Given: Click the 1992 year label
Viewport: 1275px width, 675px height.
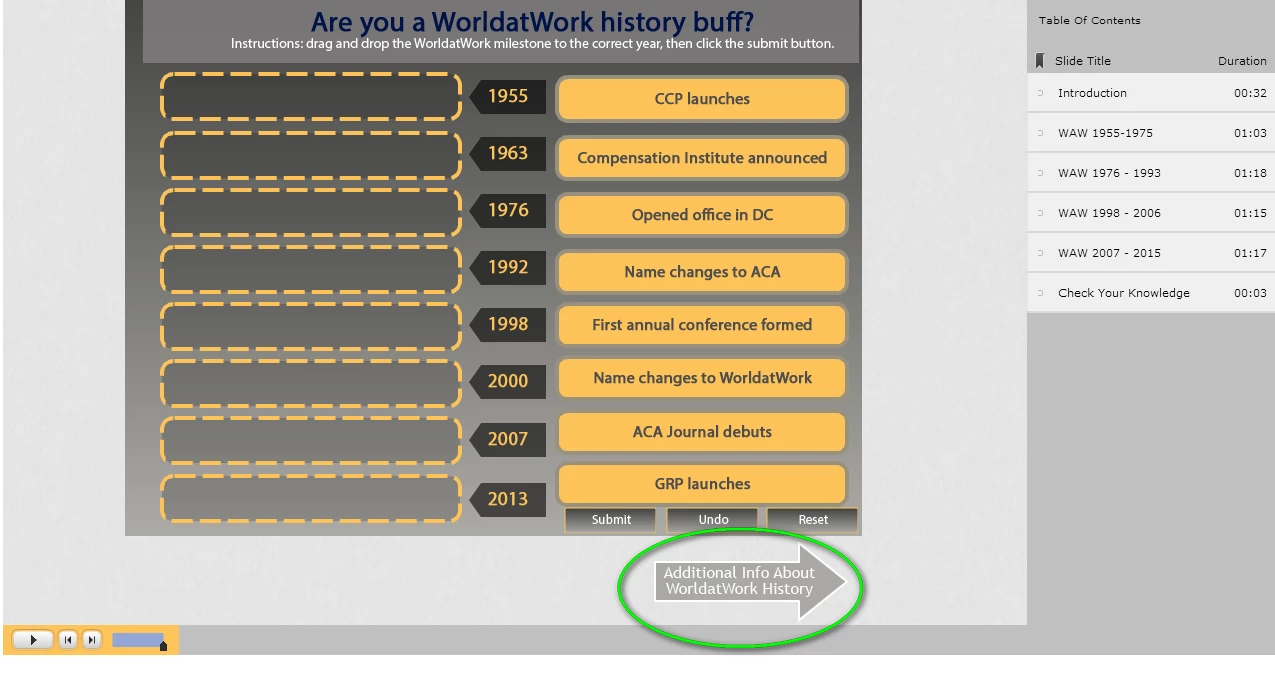Looking at the screenshot, I should coord(508,268).
